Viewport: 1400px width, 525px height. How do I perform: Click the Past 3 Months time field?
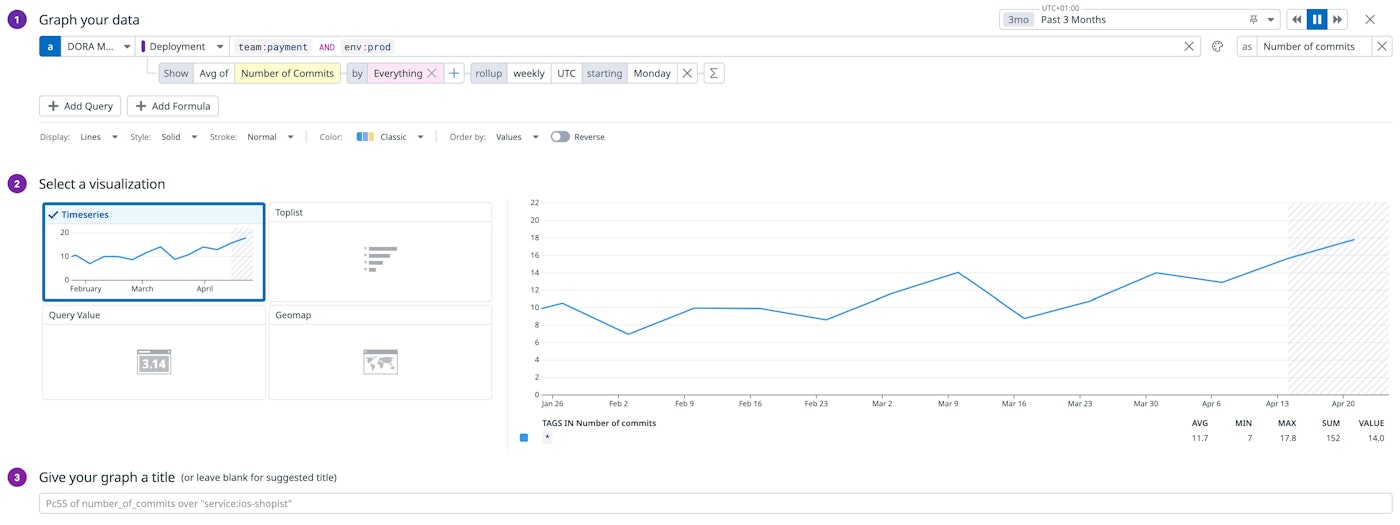(1140, 20)
